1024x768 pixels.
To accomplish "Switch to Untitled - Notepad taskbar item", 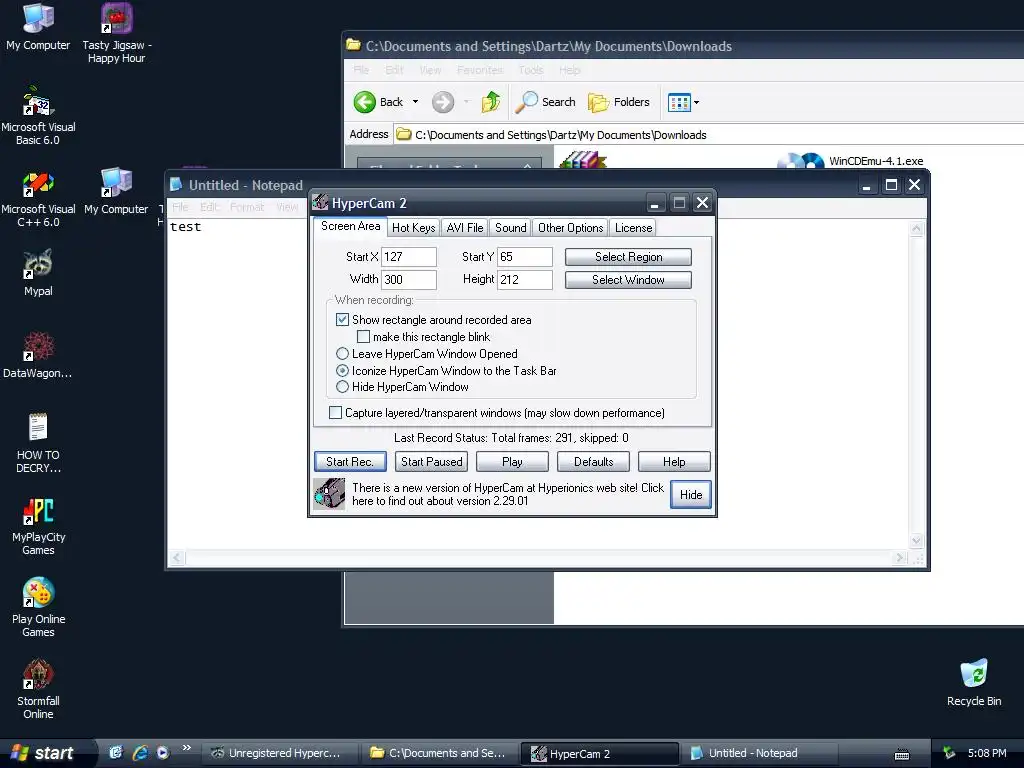I will [x=760, y=753].
